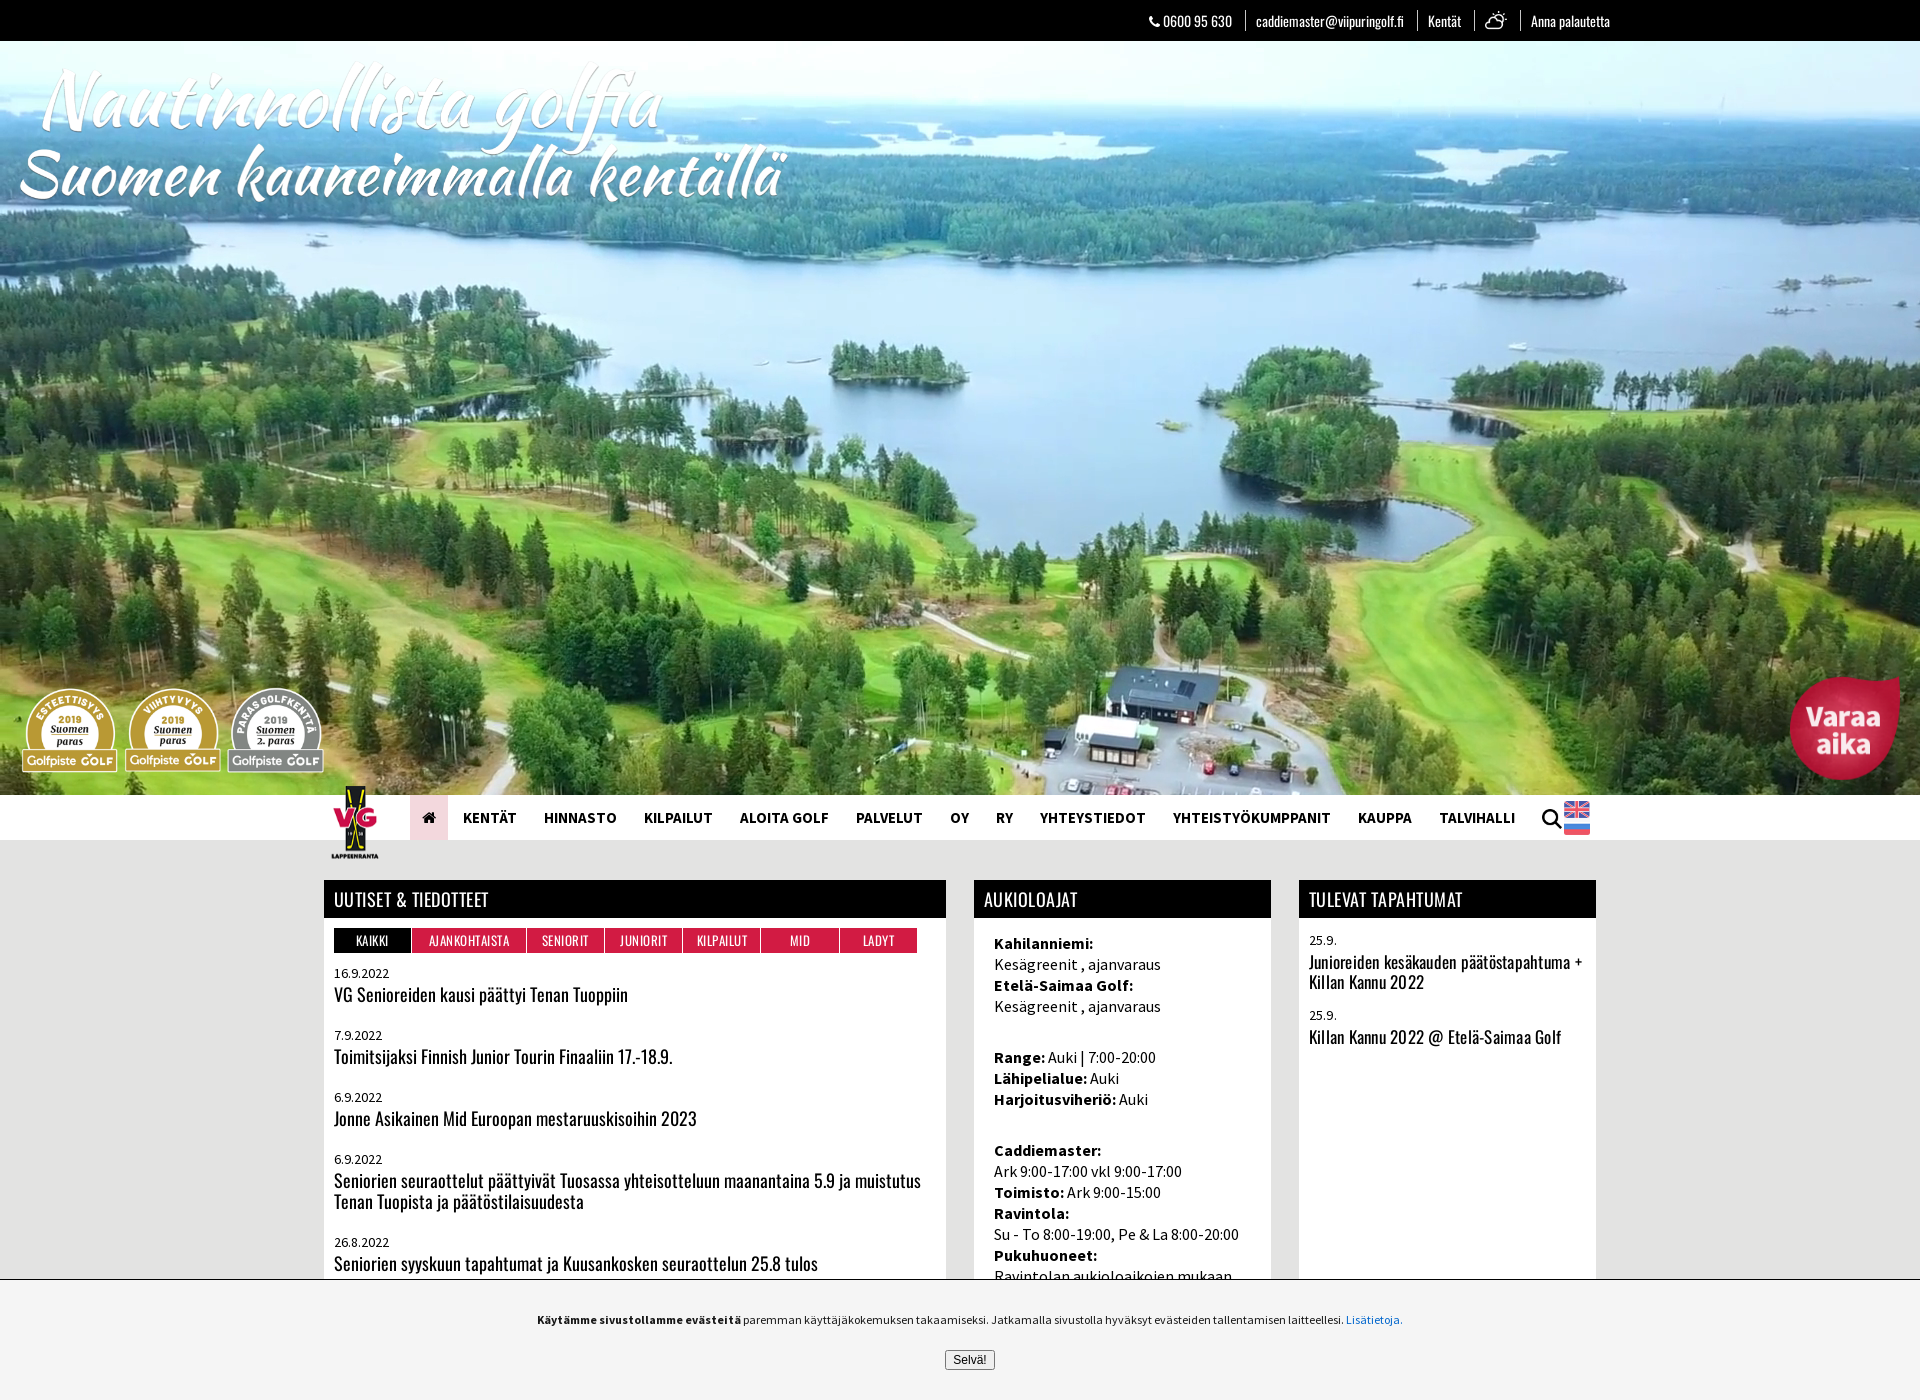Viewport: 1920px width, 1400px height.
Task: Open Junioreiden kesäkauden päätöstapahtuma event
Action: pos(1445,972)
